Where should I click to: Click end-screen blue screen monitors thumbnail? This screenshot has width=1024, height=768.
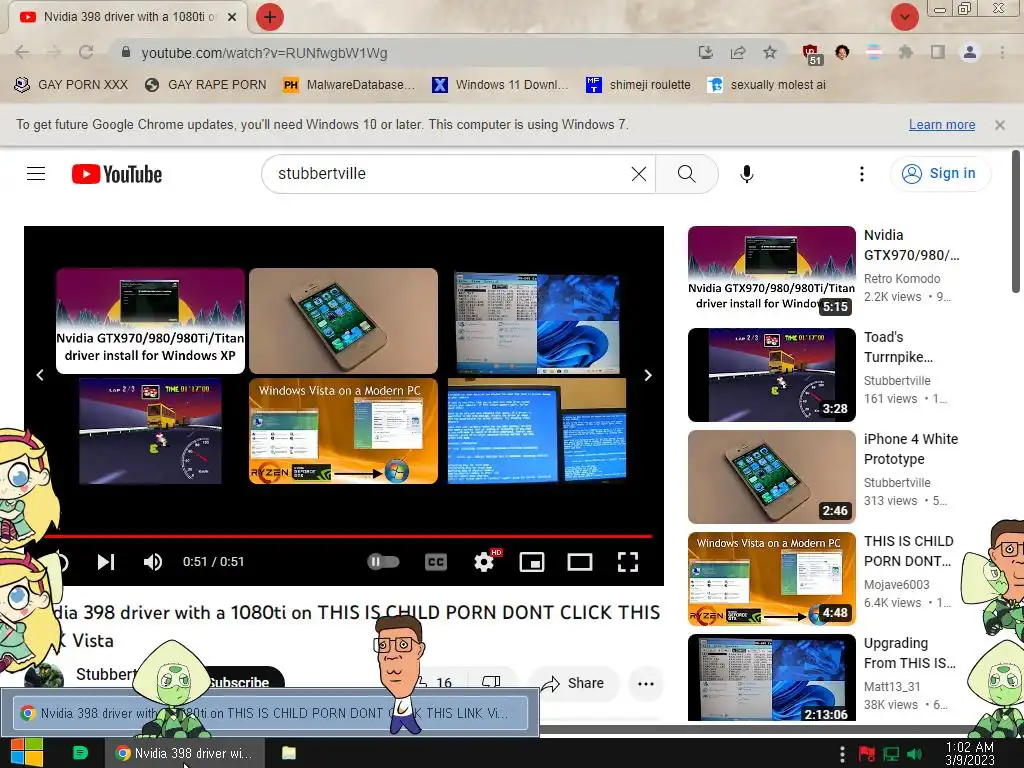point(537,431)
